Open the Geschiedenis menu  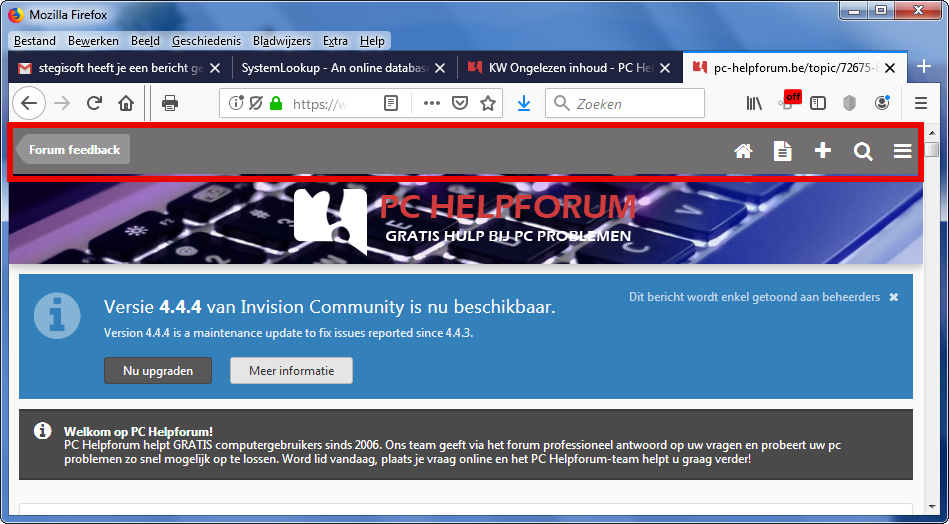coord(206,41)
